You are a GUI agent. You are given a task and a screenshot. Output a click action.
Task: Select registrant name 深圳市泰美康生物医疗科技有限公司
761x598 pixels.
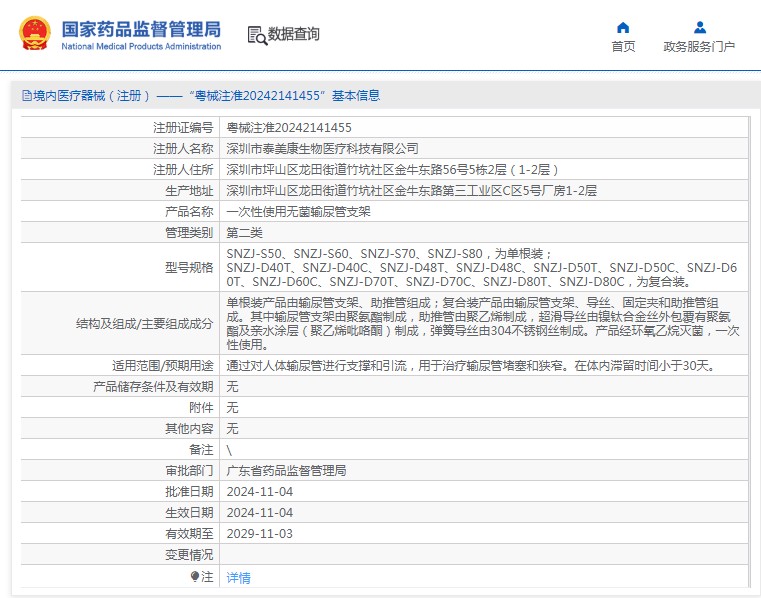click(x=322, y=149)
